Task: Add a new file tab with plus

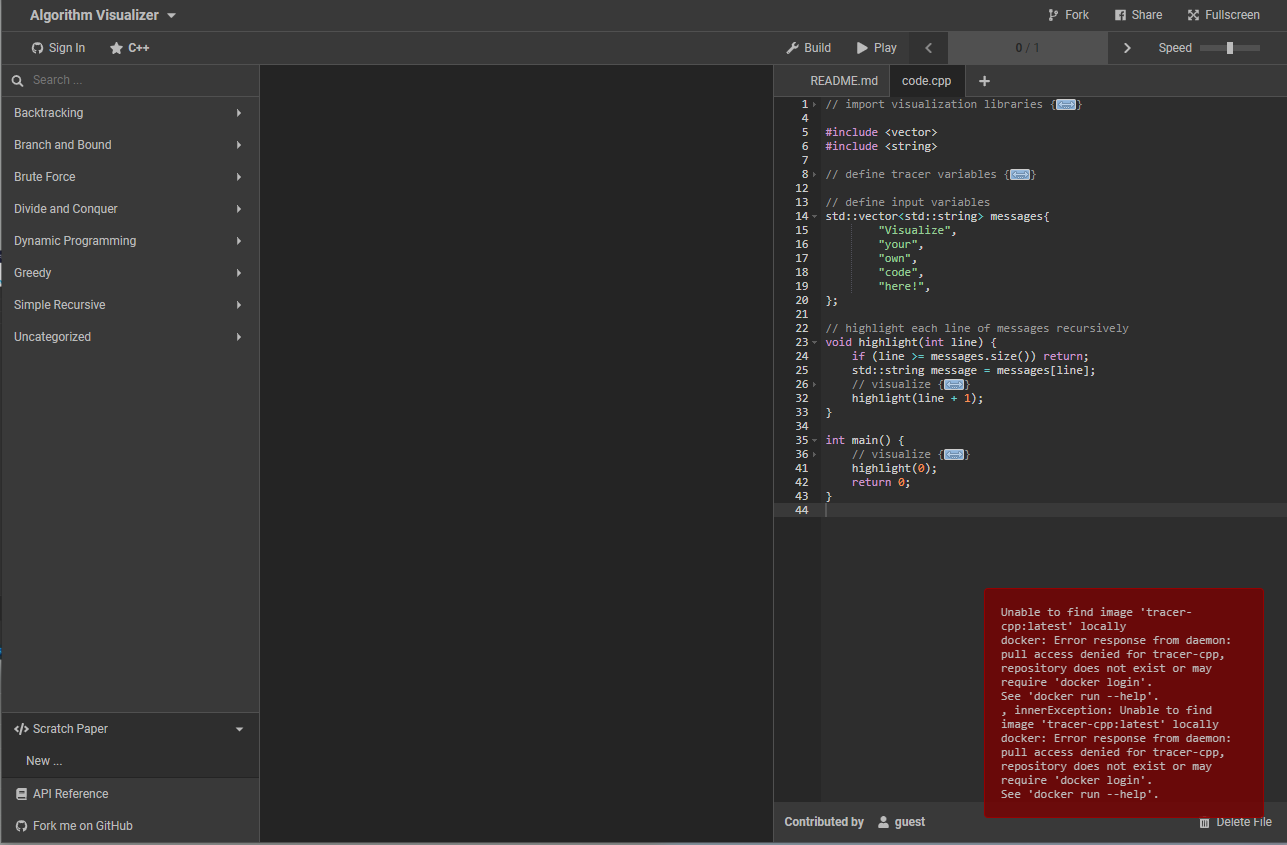Action: [x=984, y=81]
